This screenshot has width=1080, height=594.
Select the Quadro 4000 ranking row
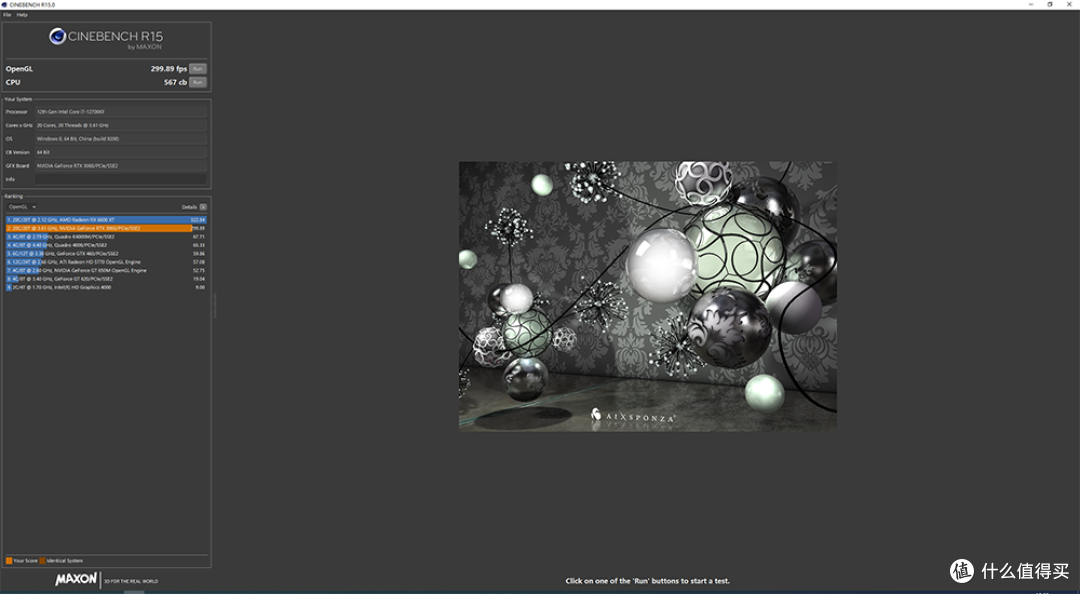[x=106, y=245]
